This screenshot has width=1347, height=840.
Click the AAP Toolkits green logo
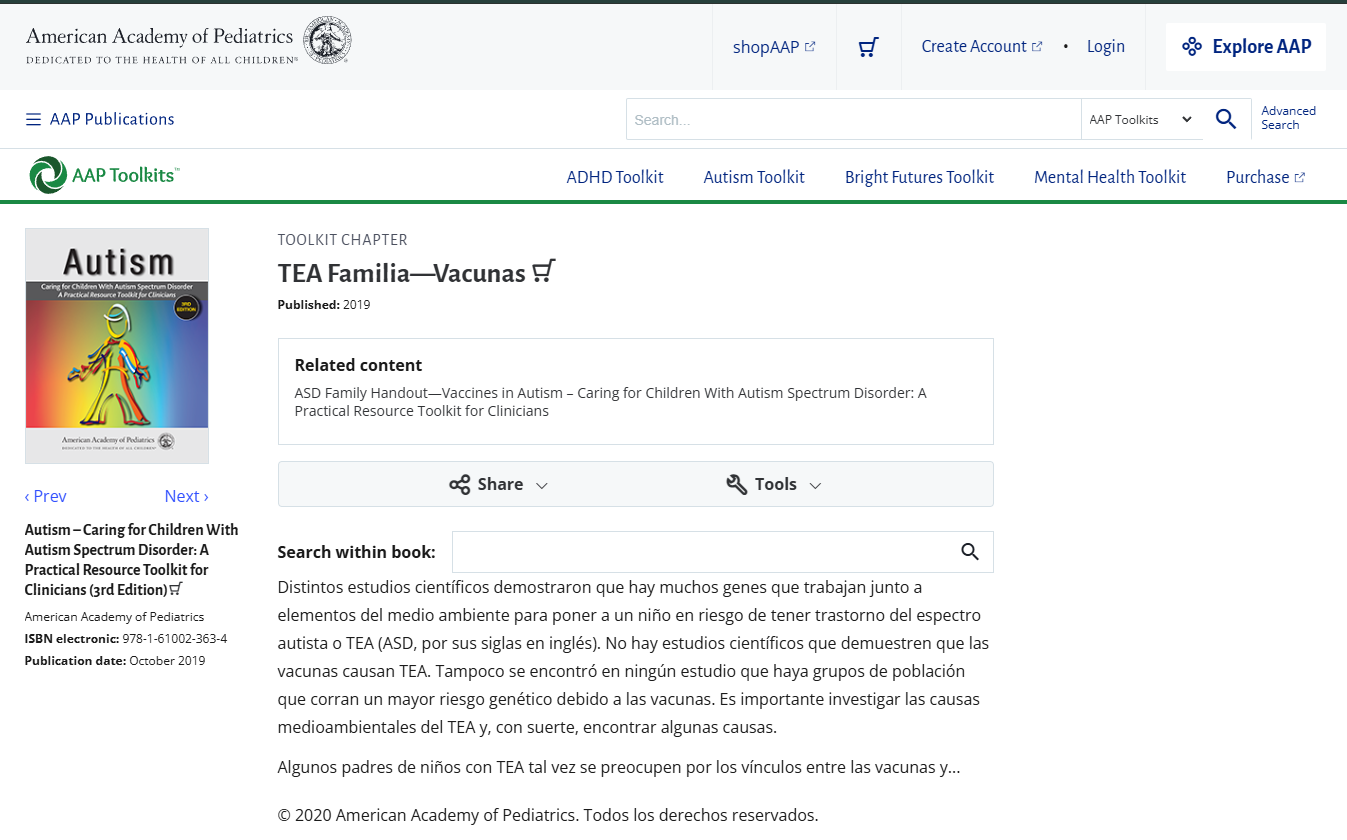pyautogui.click(x=104, y=175)
